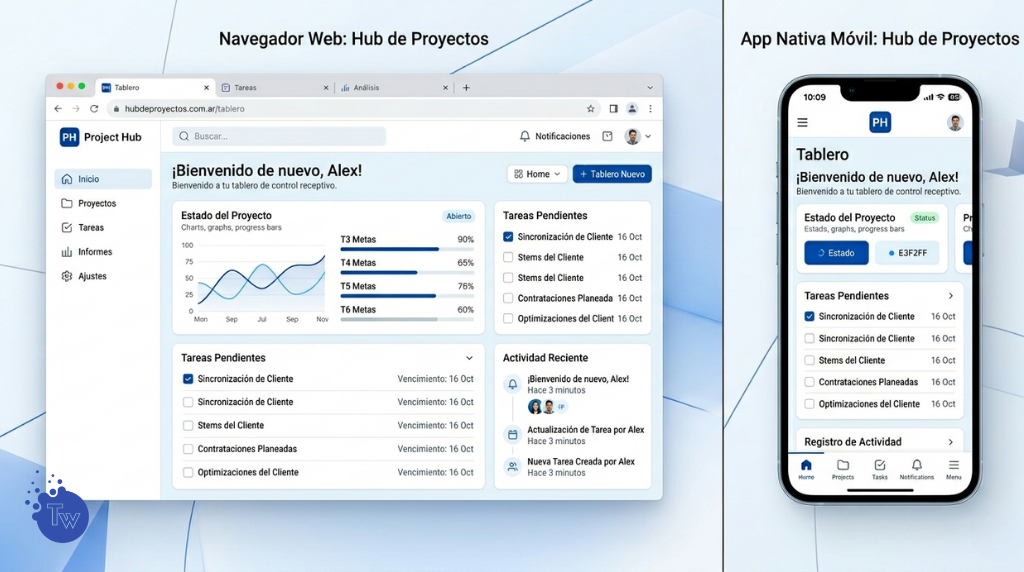Check Contrataciones Planeadas in mobile app

(809, 382)
